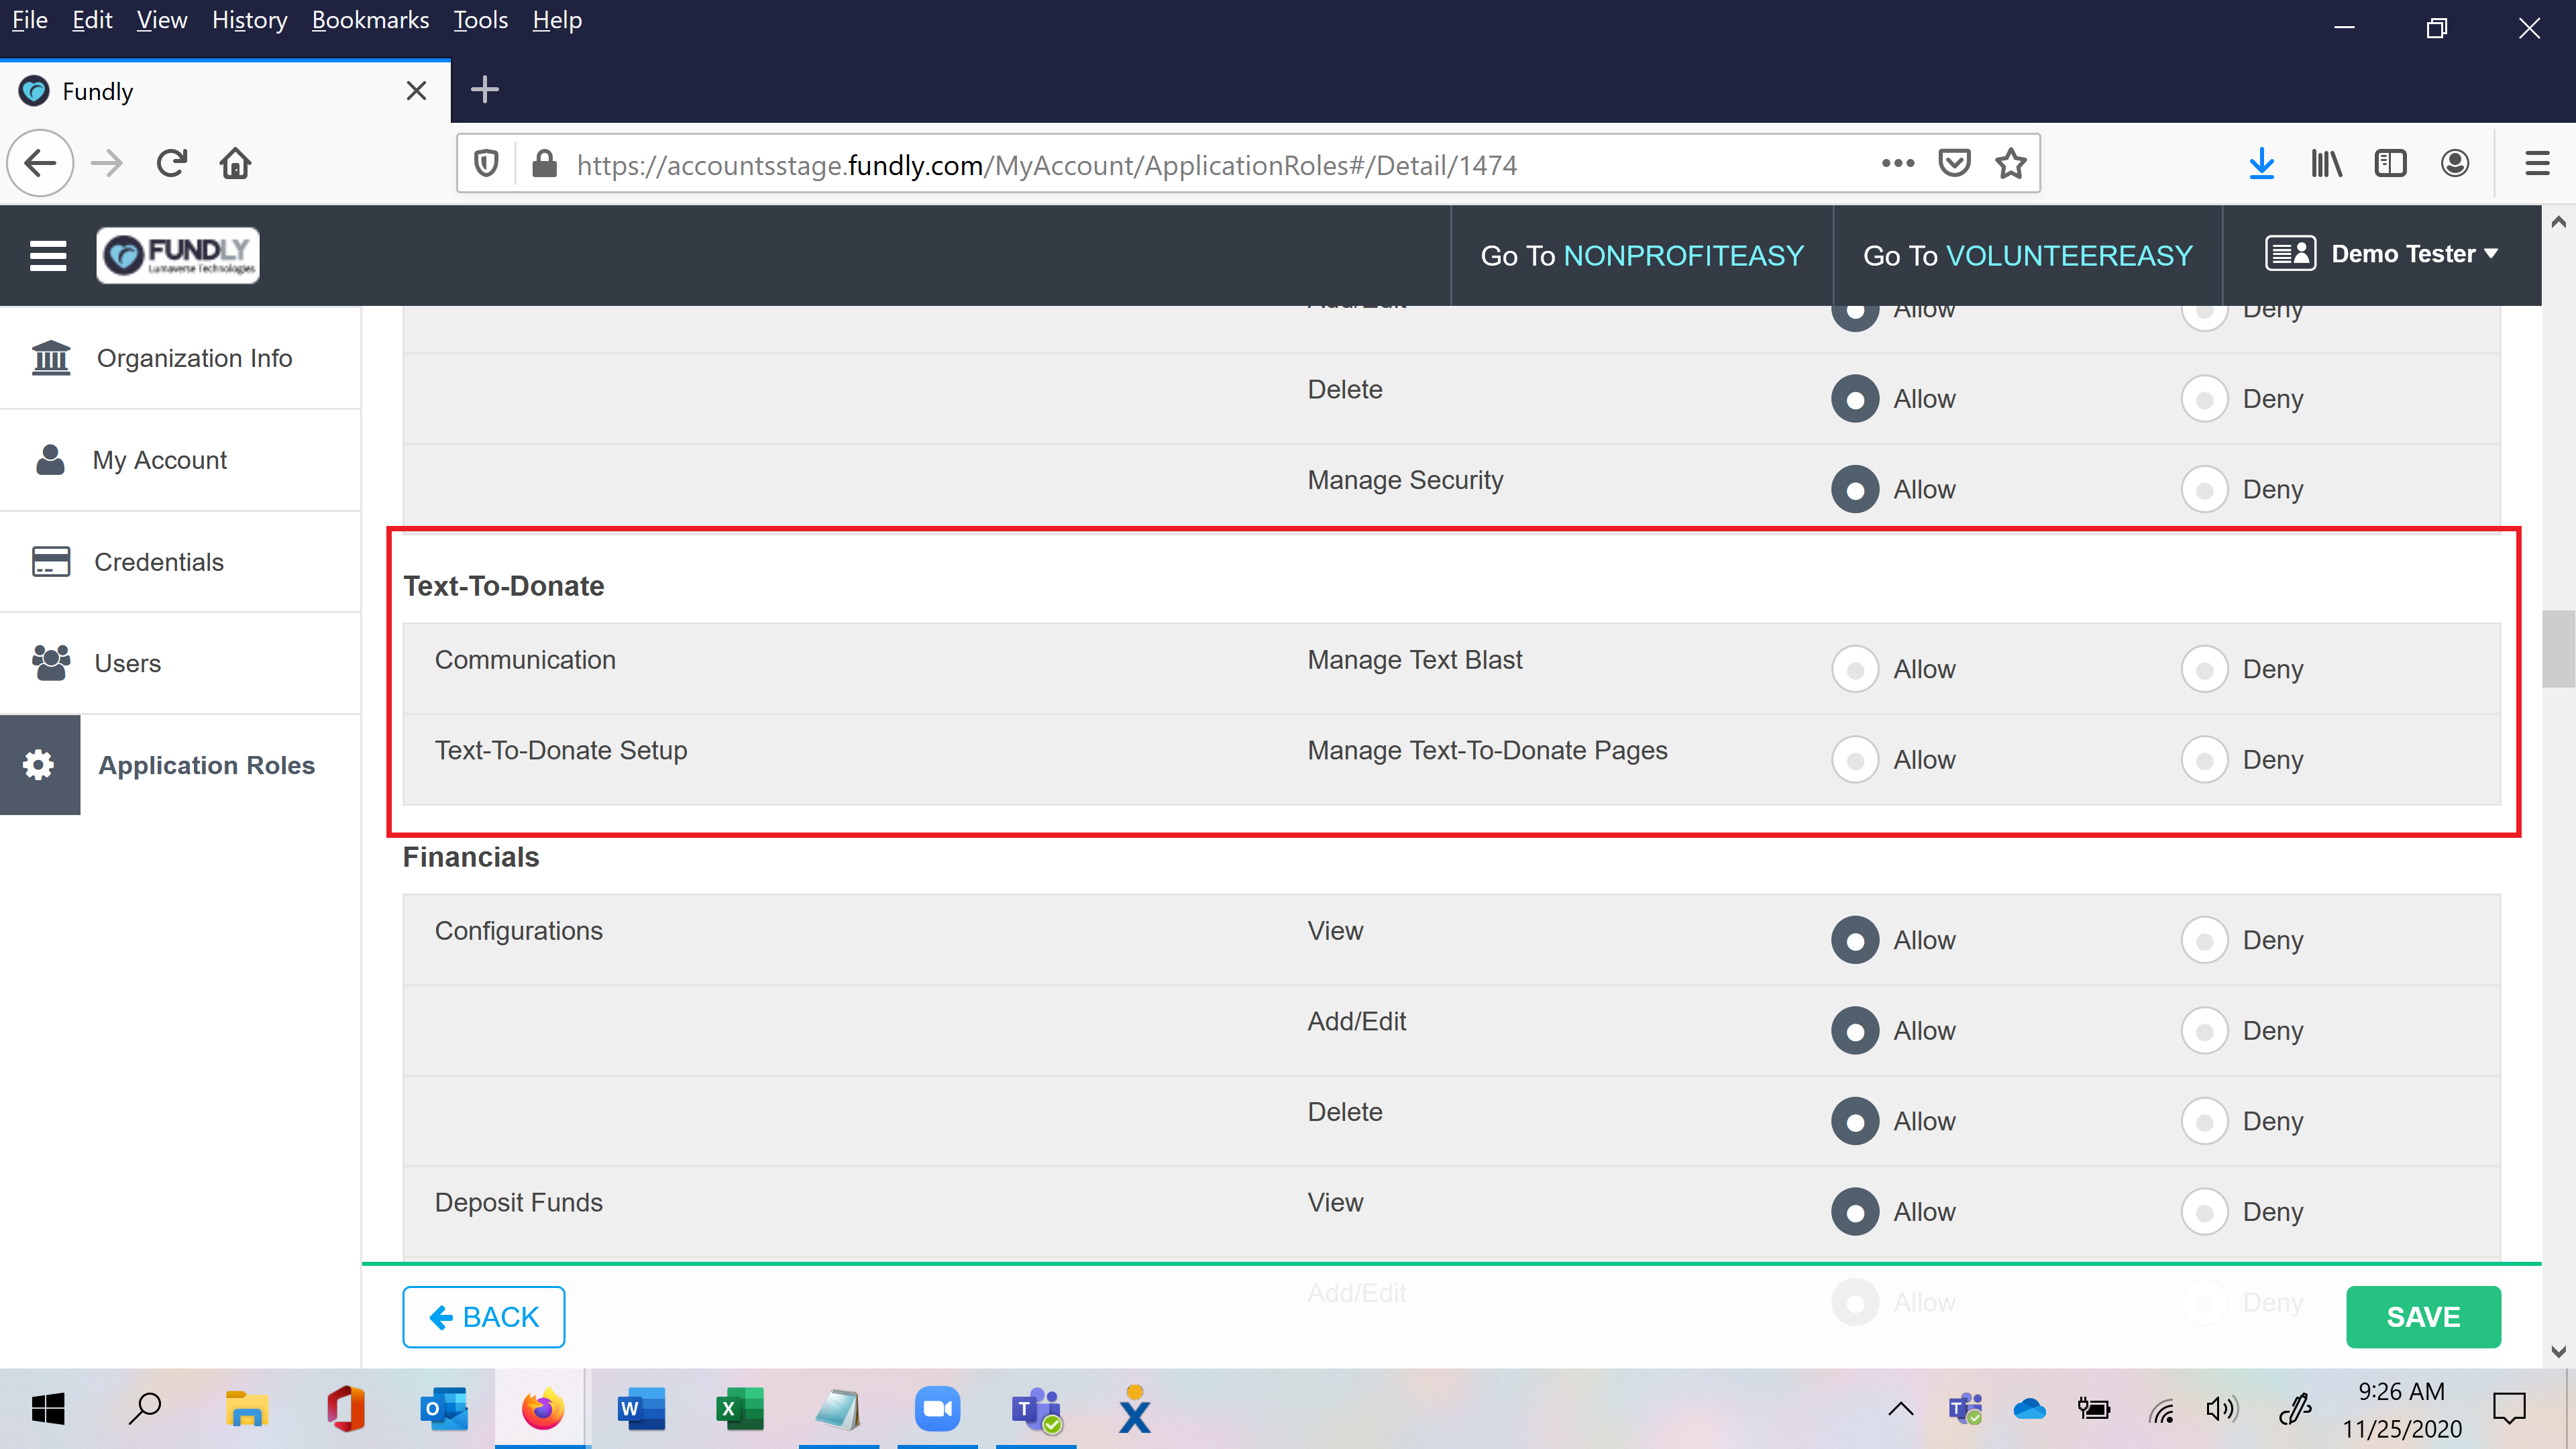This screenshot has height=1449, width=2576.
Task: Open the hamburger sidebar menu in Fundly header
Action: tap(48, 255)
